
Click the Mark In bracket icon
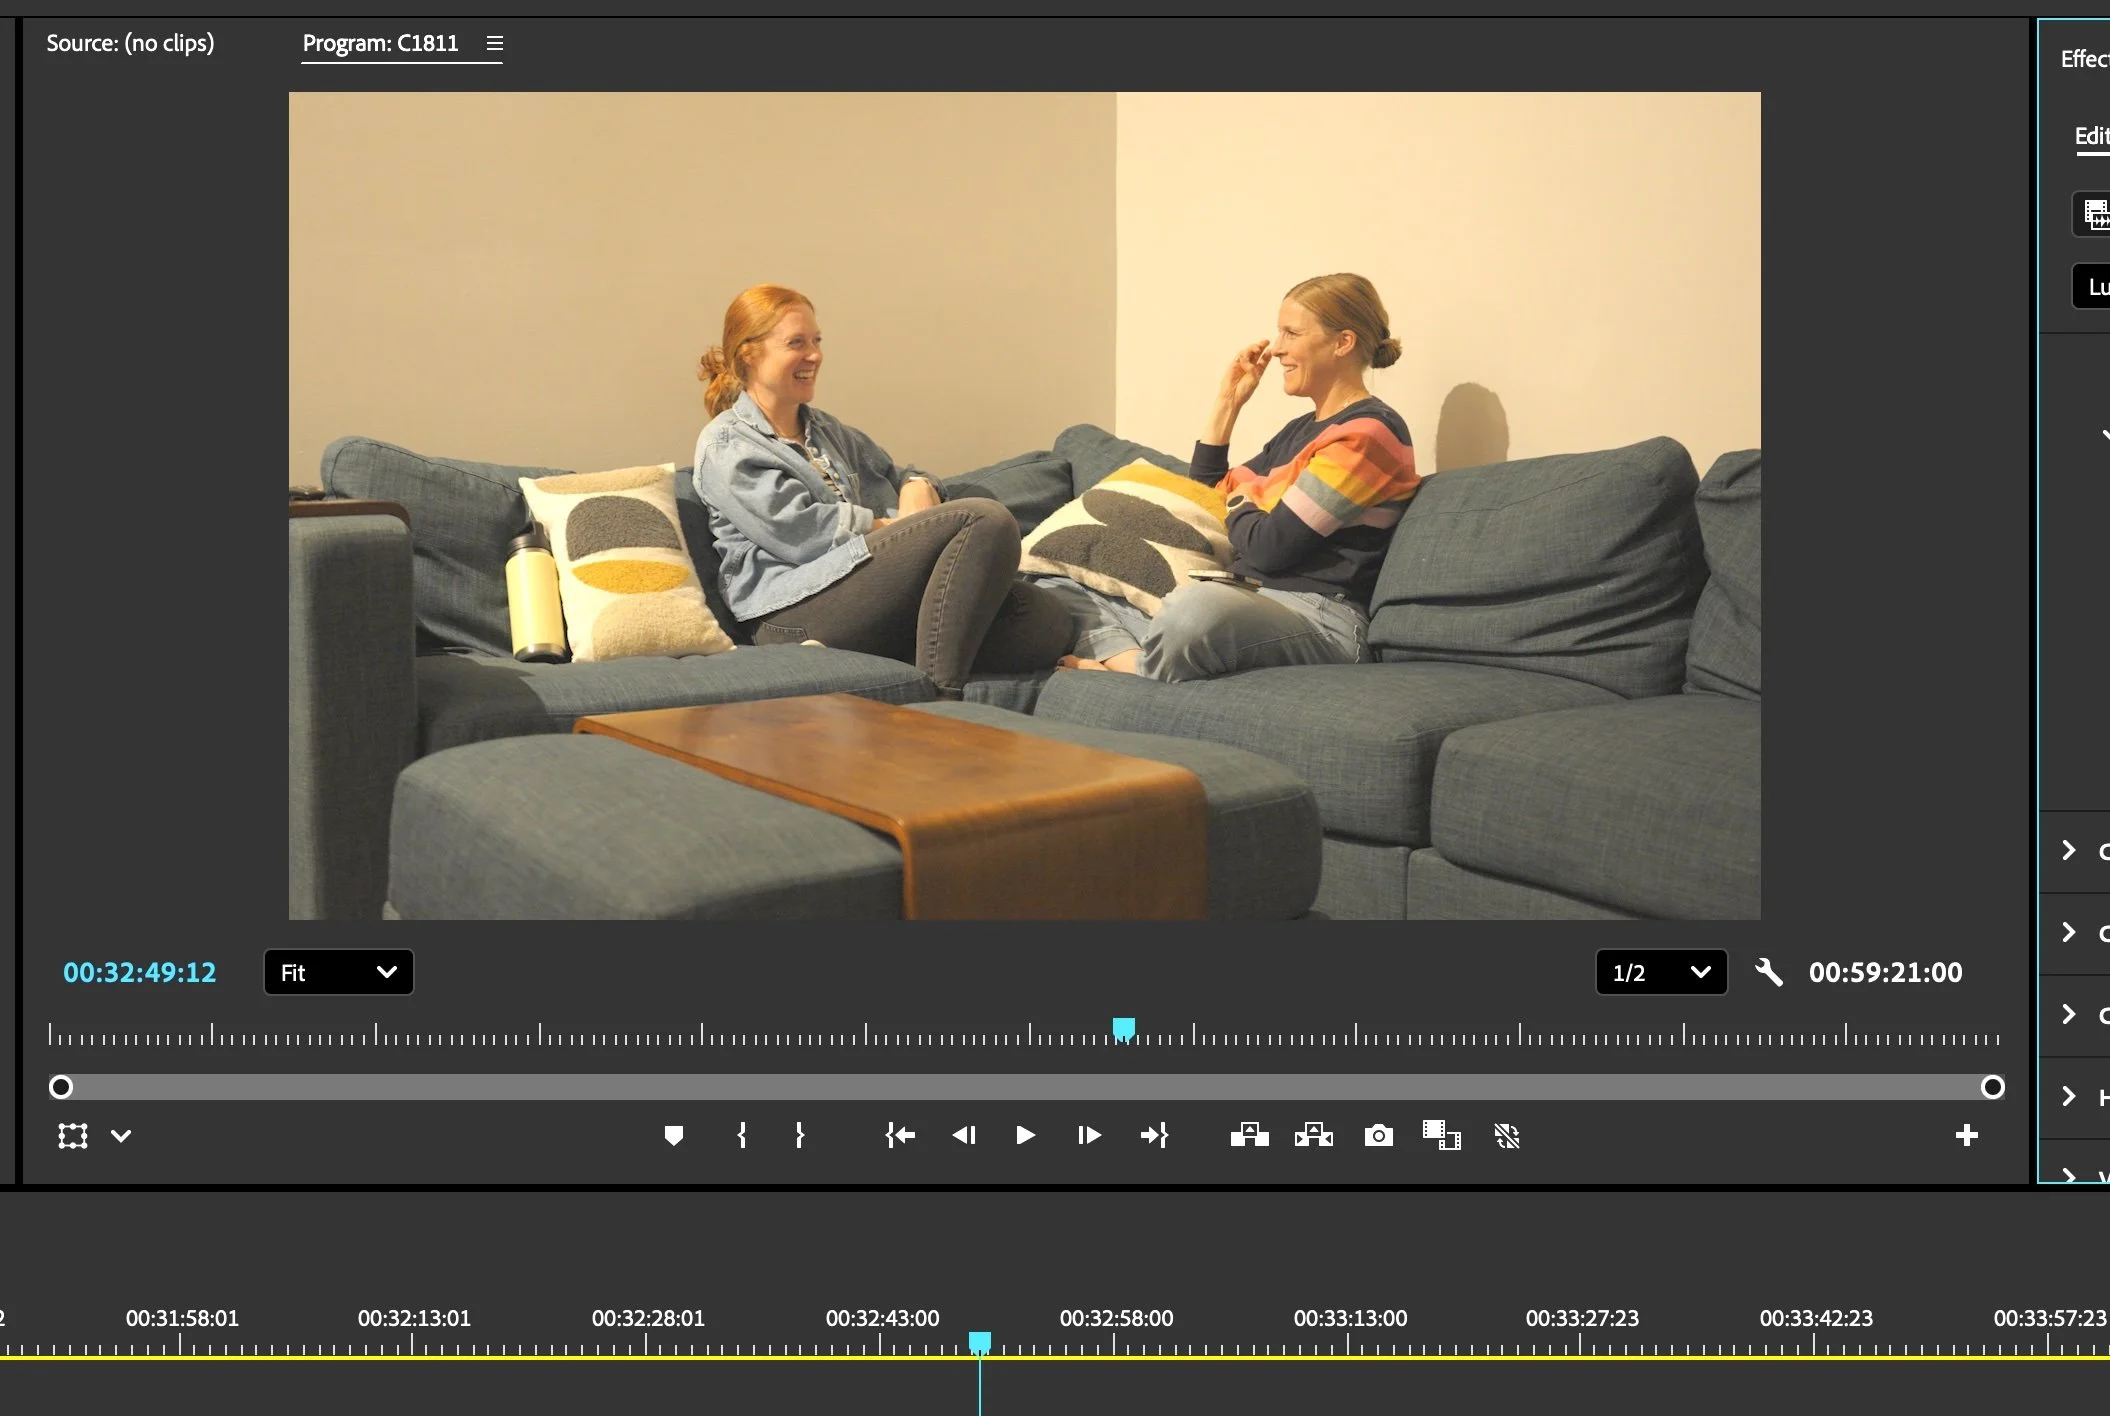click(x=741, y=1135)
